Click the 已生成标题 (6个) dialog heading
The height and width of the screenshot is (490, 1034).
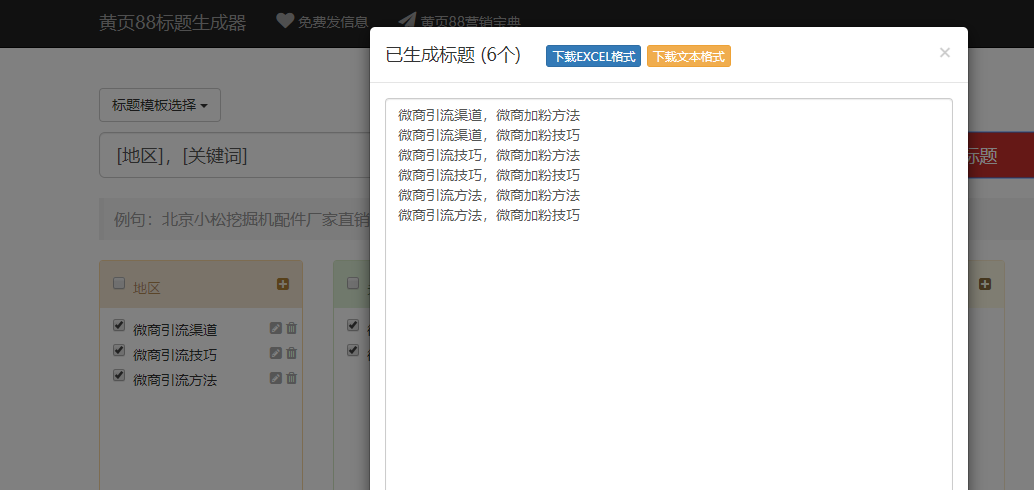pos(453,55)
